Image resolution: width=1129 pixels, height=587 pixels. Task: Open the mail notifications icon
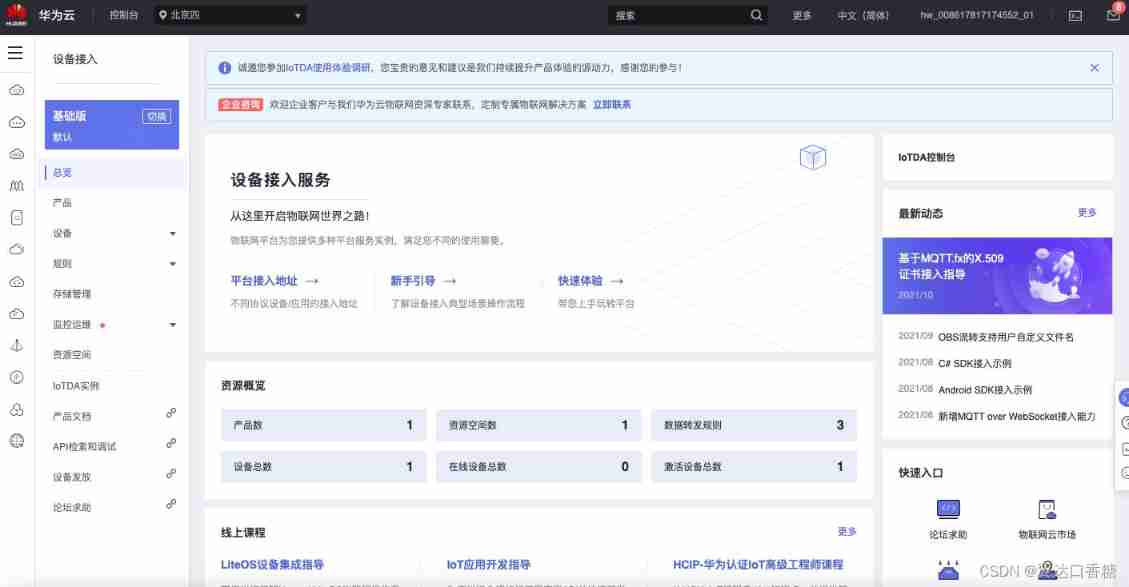click(x=1113, y=15)
